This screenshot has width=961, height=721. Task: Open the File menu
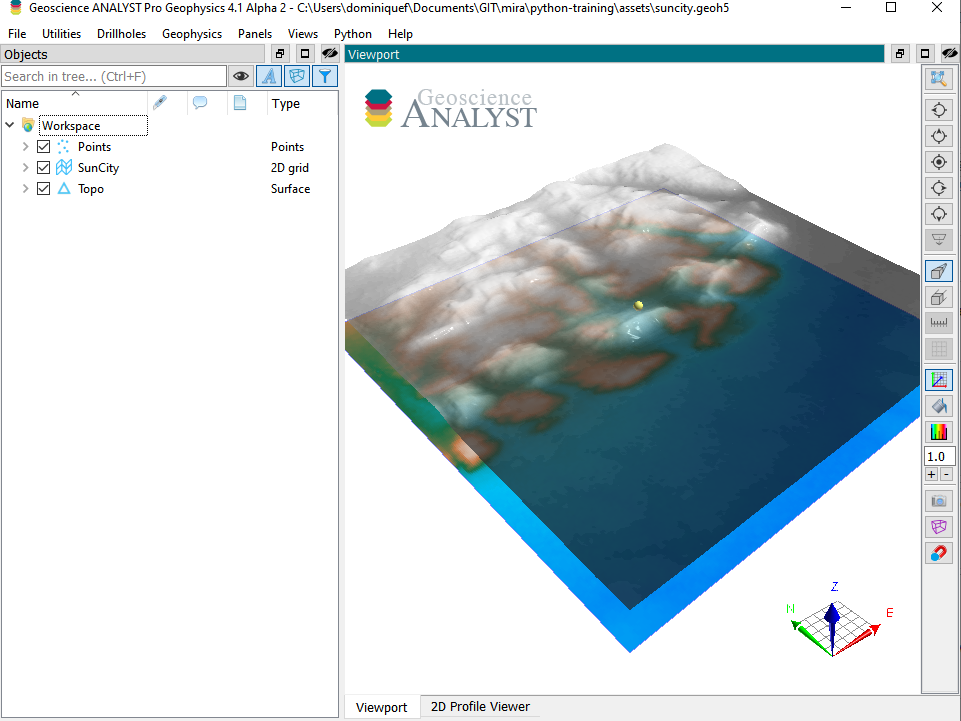pos(17,34)
